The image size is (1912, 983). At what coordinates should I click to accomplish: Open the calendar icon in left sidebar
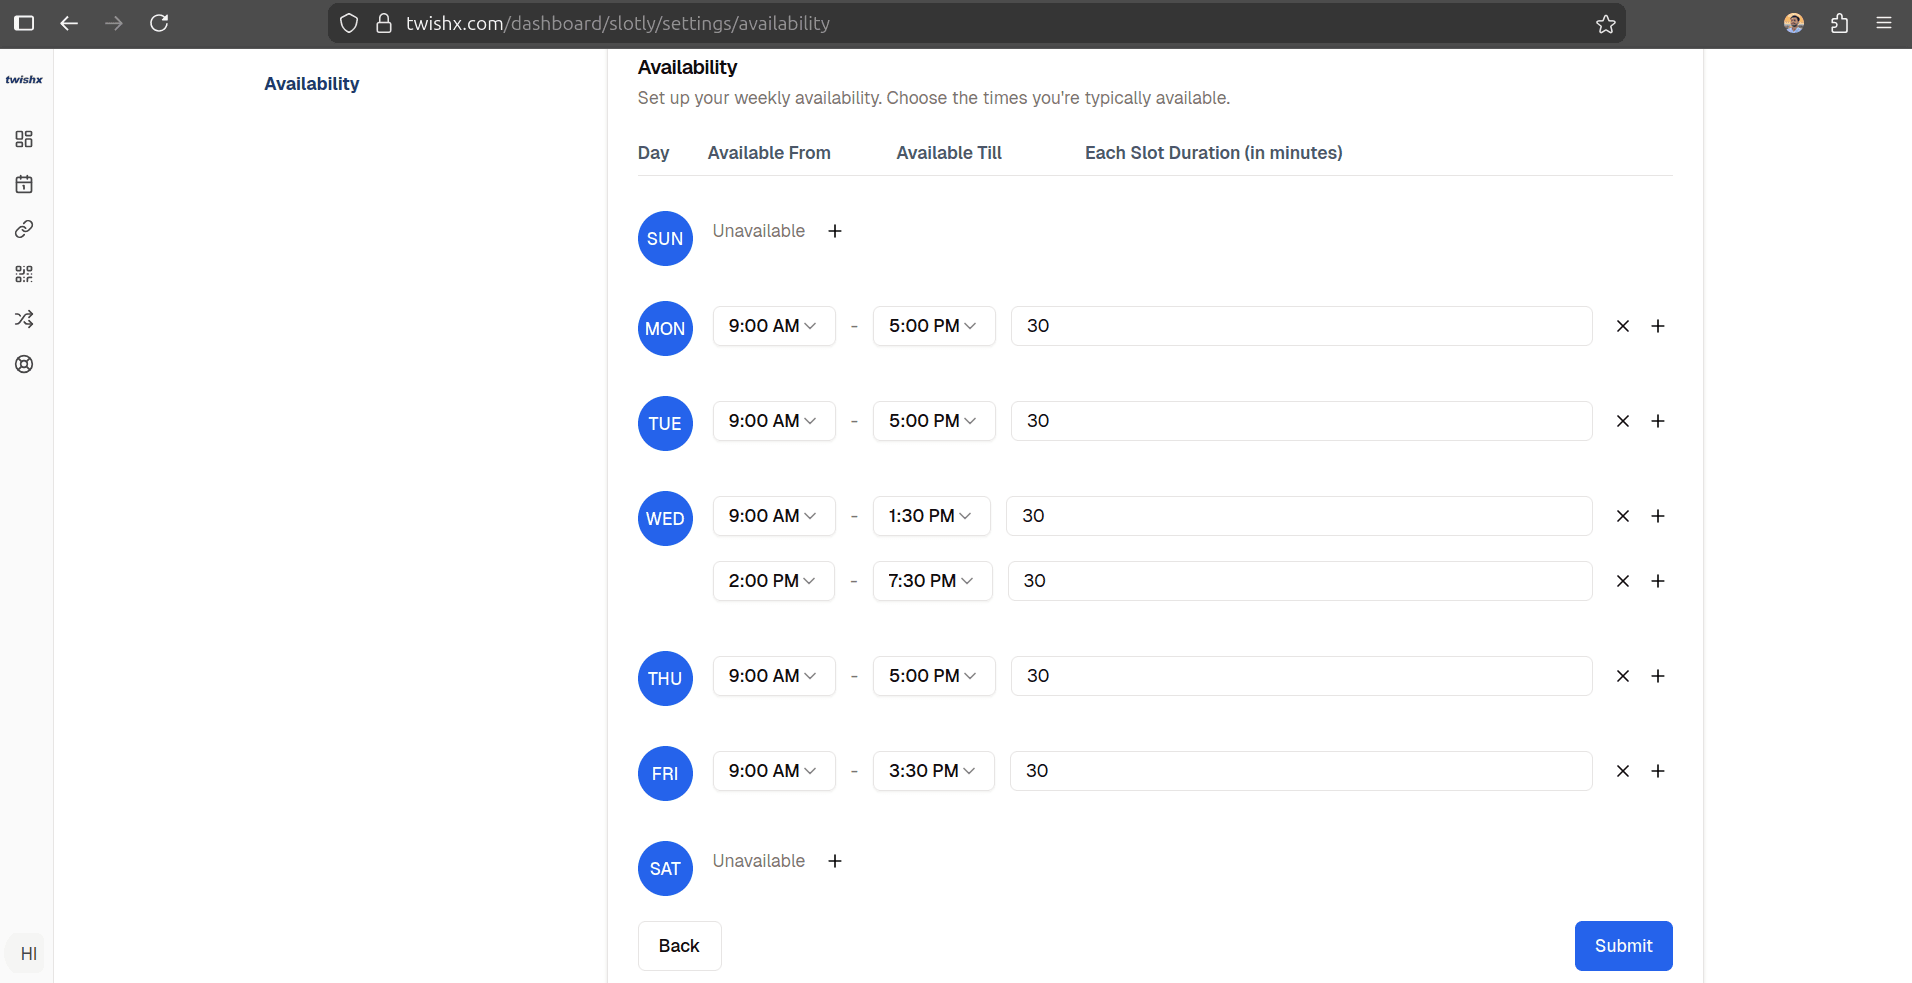point(24,184)
